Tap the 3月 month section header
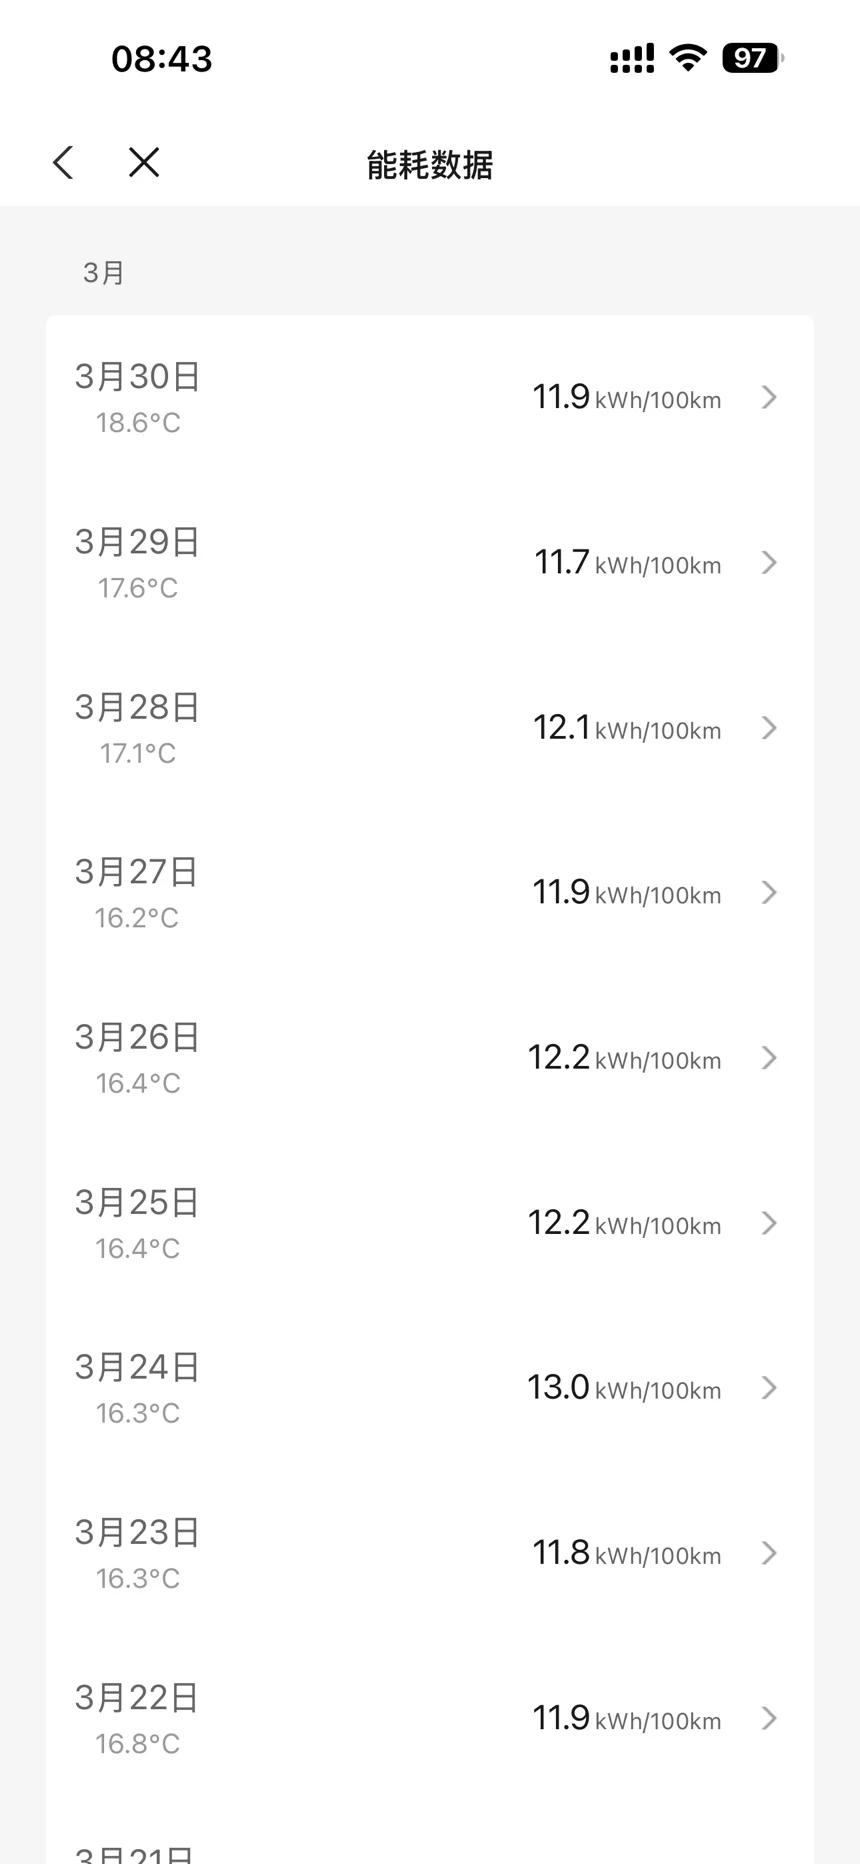This screenshot has height=1864, width=860. point(104,273)
